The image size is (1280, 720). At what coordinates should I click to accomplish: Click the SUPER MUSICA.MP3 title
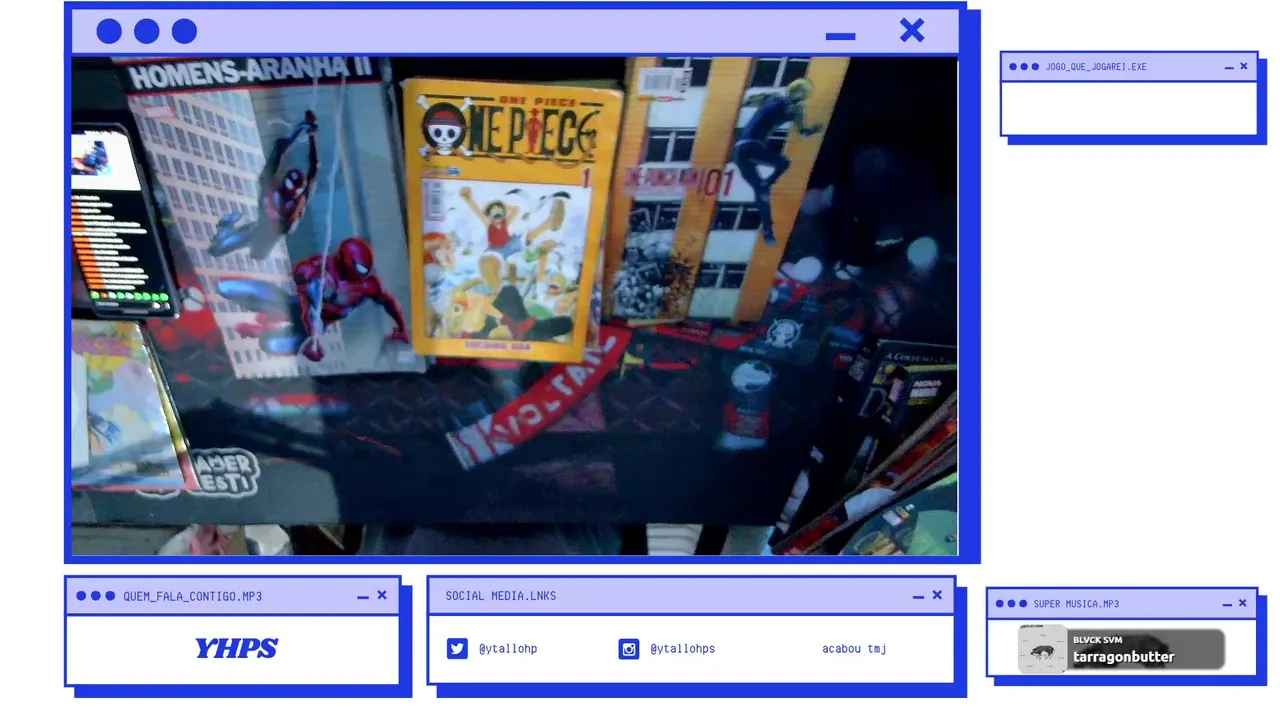[x=1076, y=604]
